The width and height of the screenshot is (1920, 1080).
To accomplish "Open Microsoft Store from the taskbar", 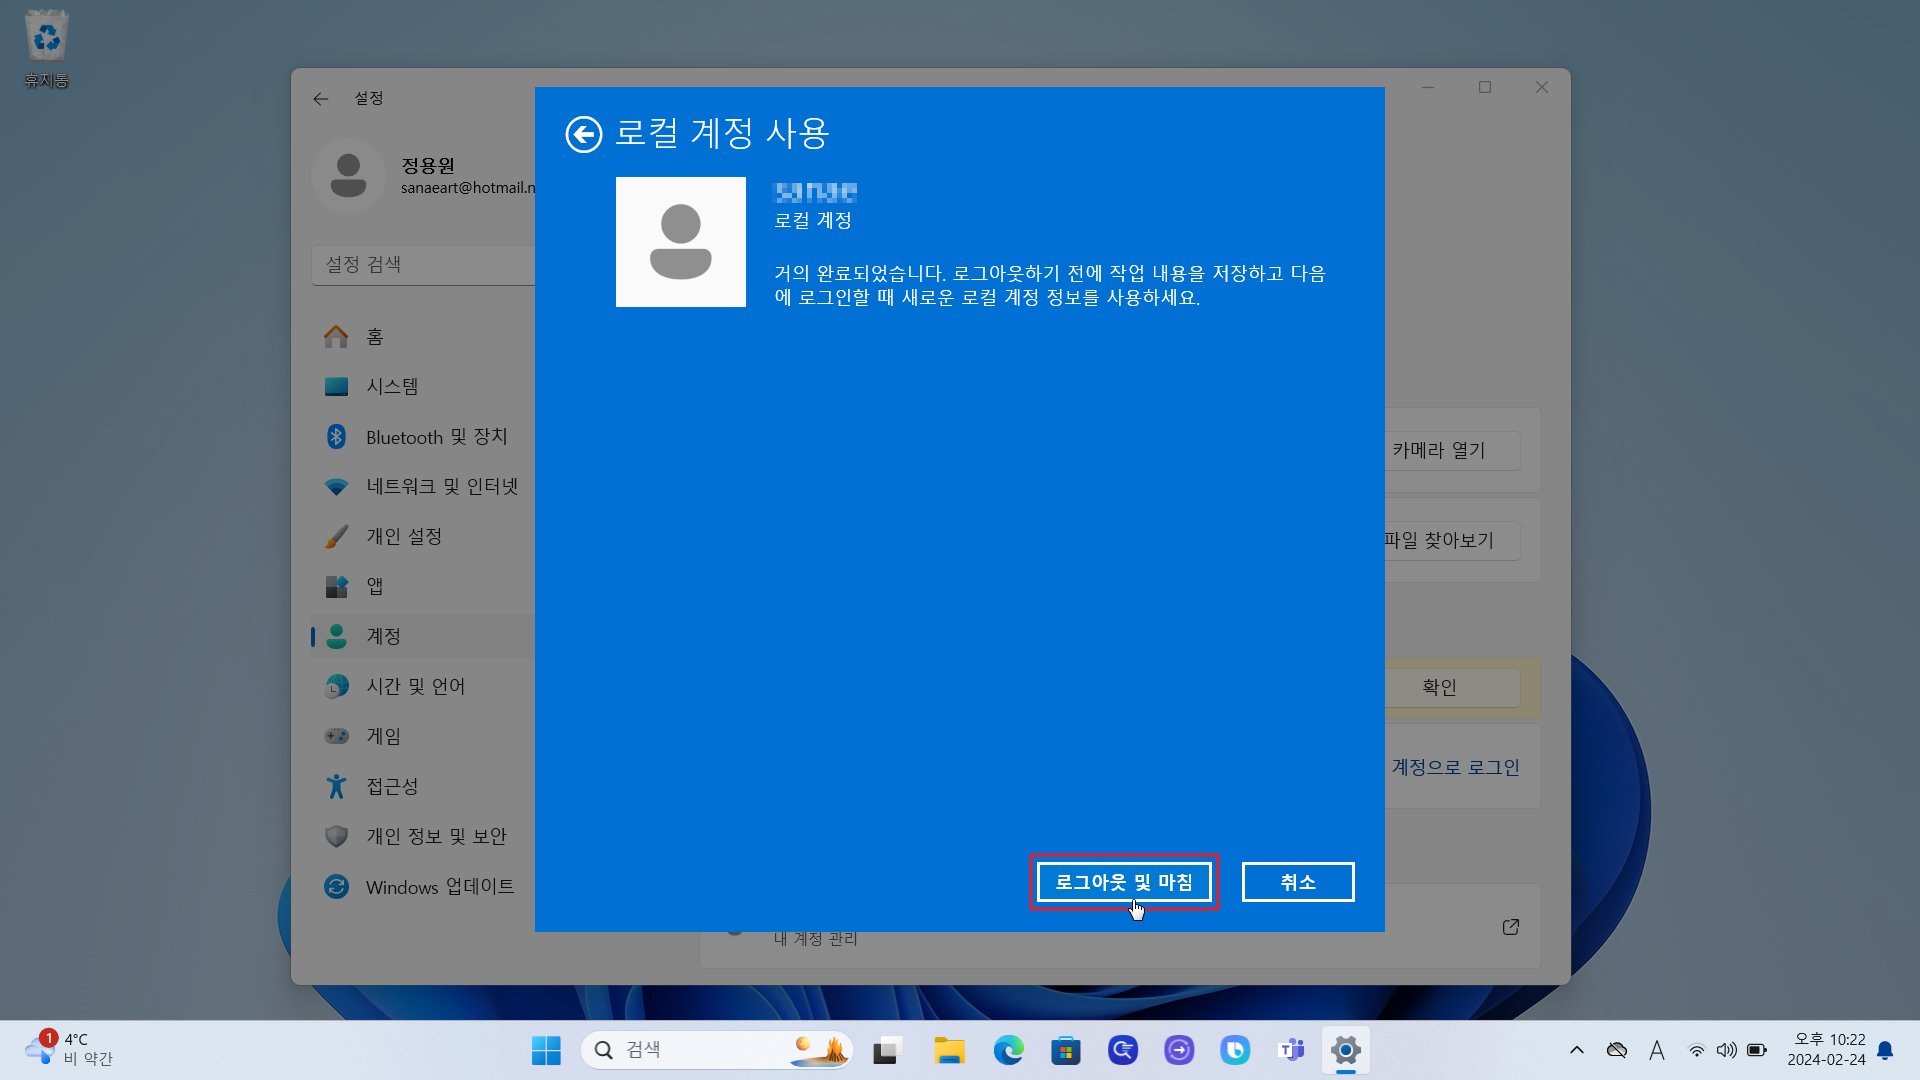I will click(1065, 1050).
